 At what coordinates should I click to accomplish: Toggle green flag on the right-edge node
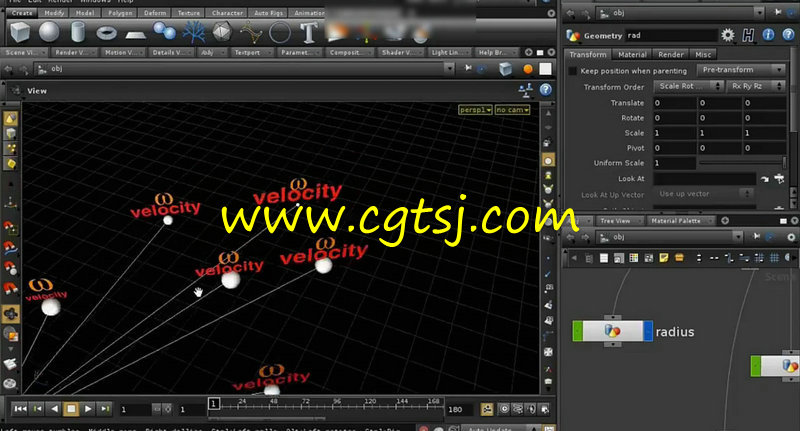pos(756,366)
